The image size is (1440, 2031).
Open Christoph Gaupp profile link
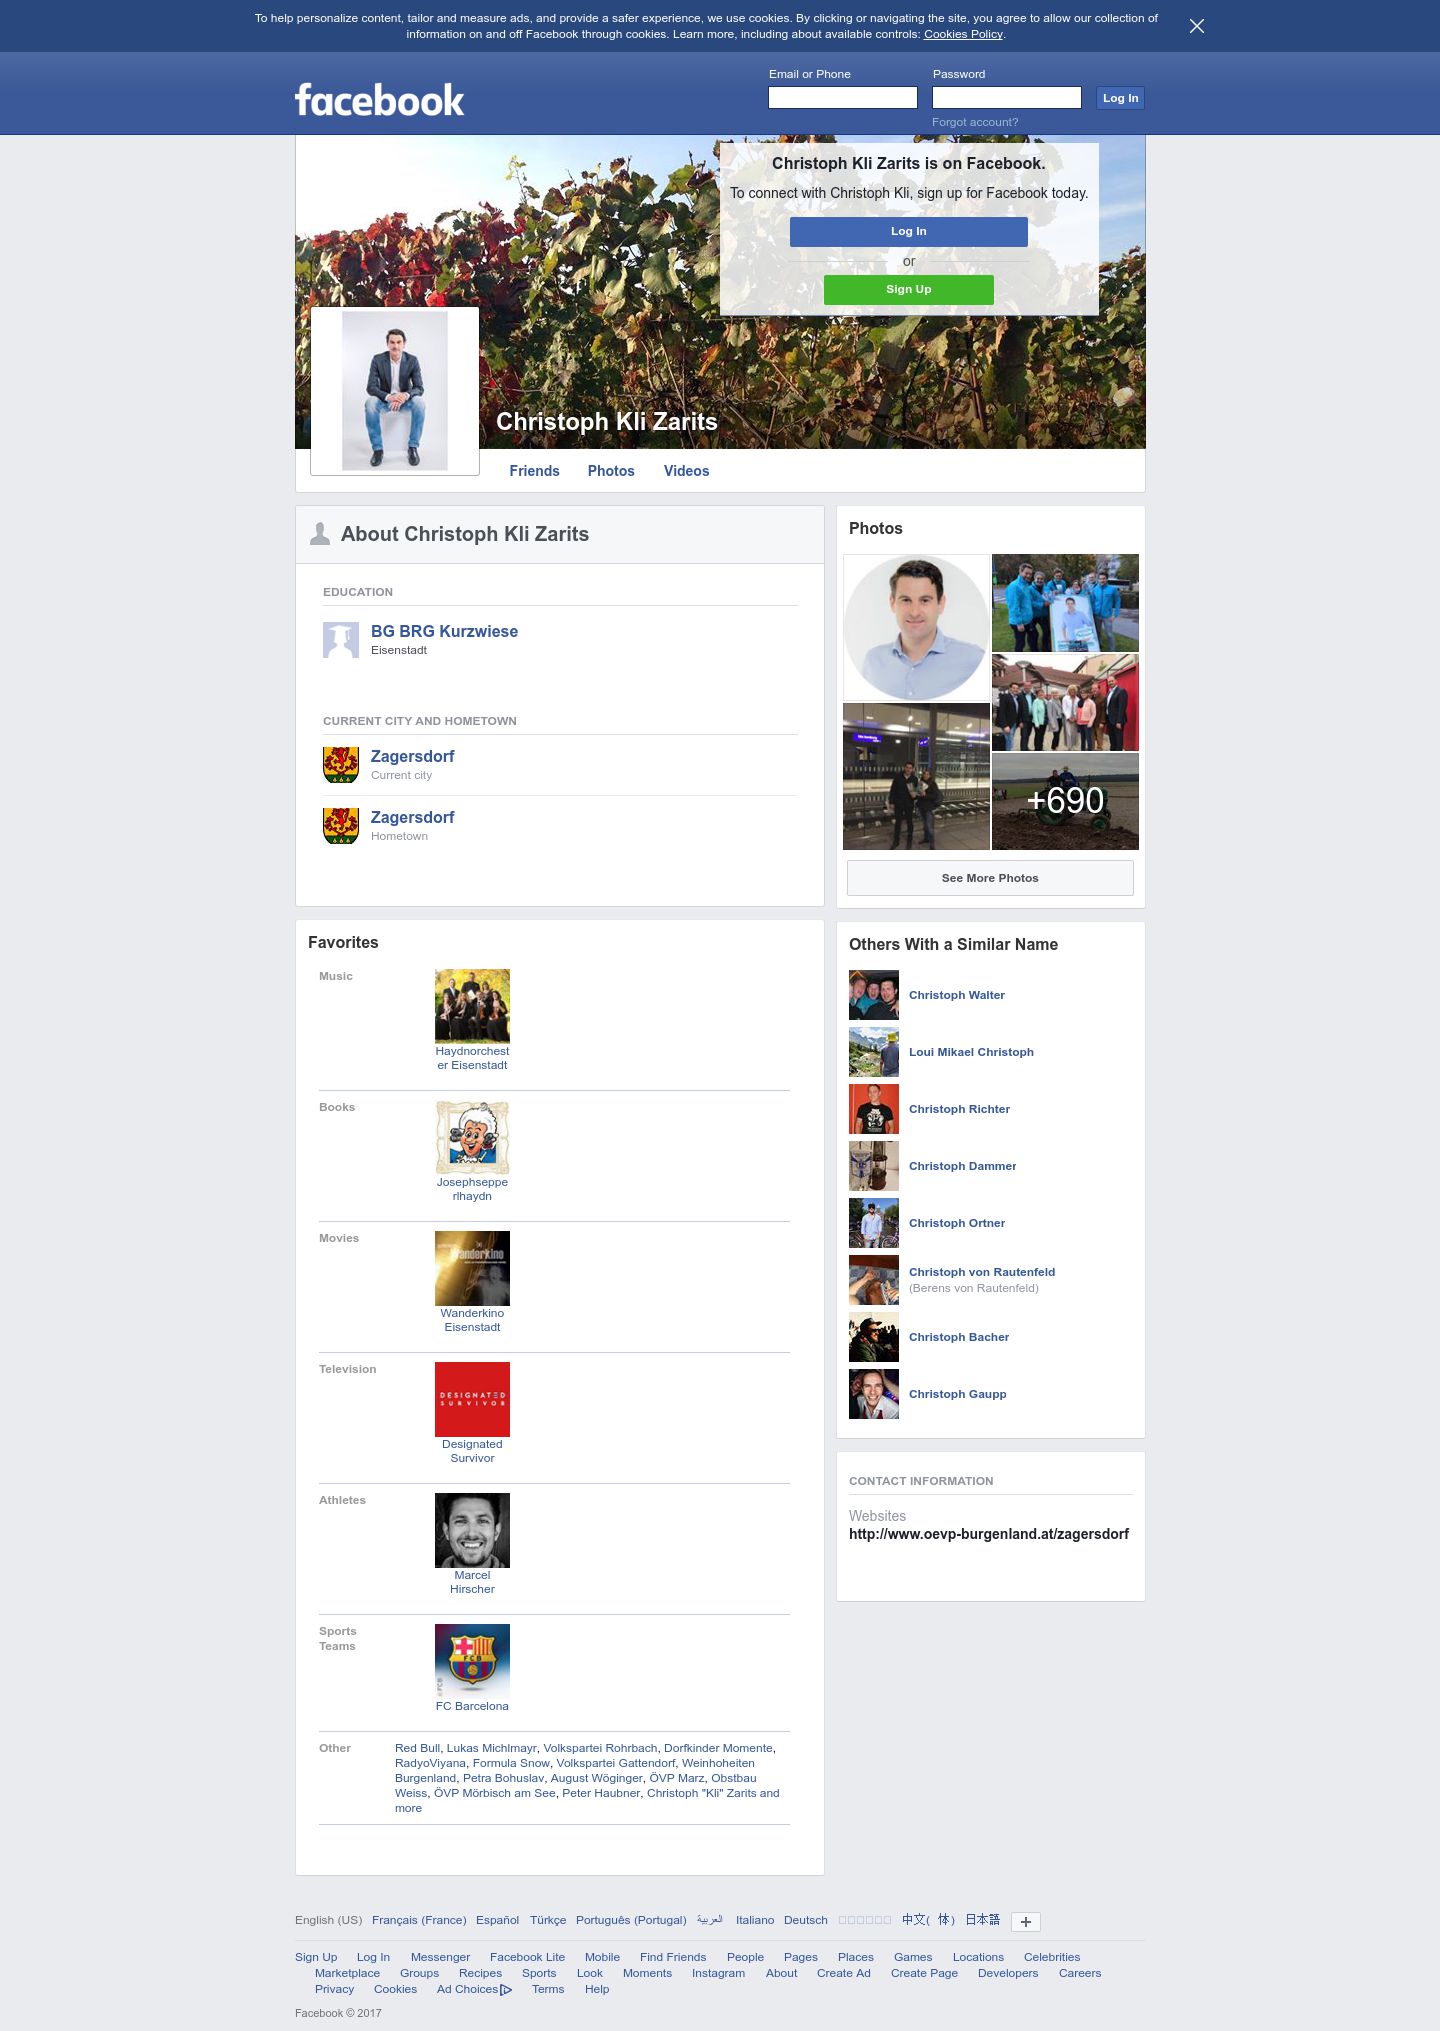point(957,1394)
